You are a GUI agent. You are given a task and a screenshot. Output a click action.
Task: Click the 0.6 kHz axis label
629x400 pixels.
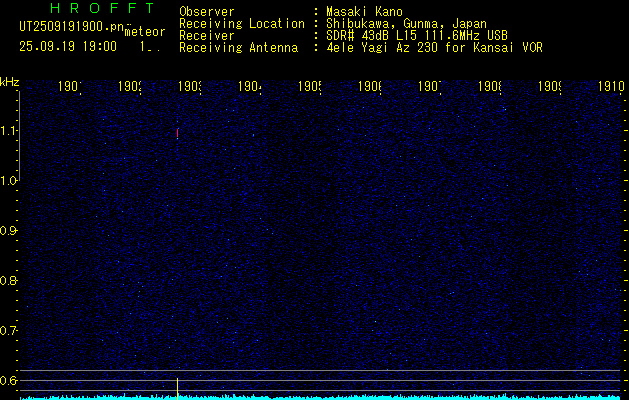point(9,380)
